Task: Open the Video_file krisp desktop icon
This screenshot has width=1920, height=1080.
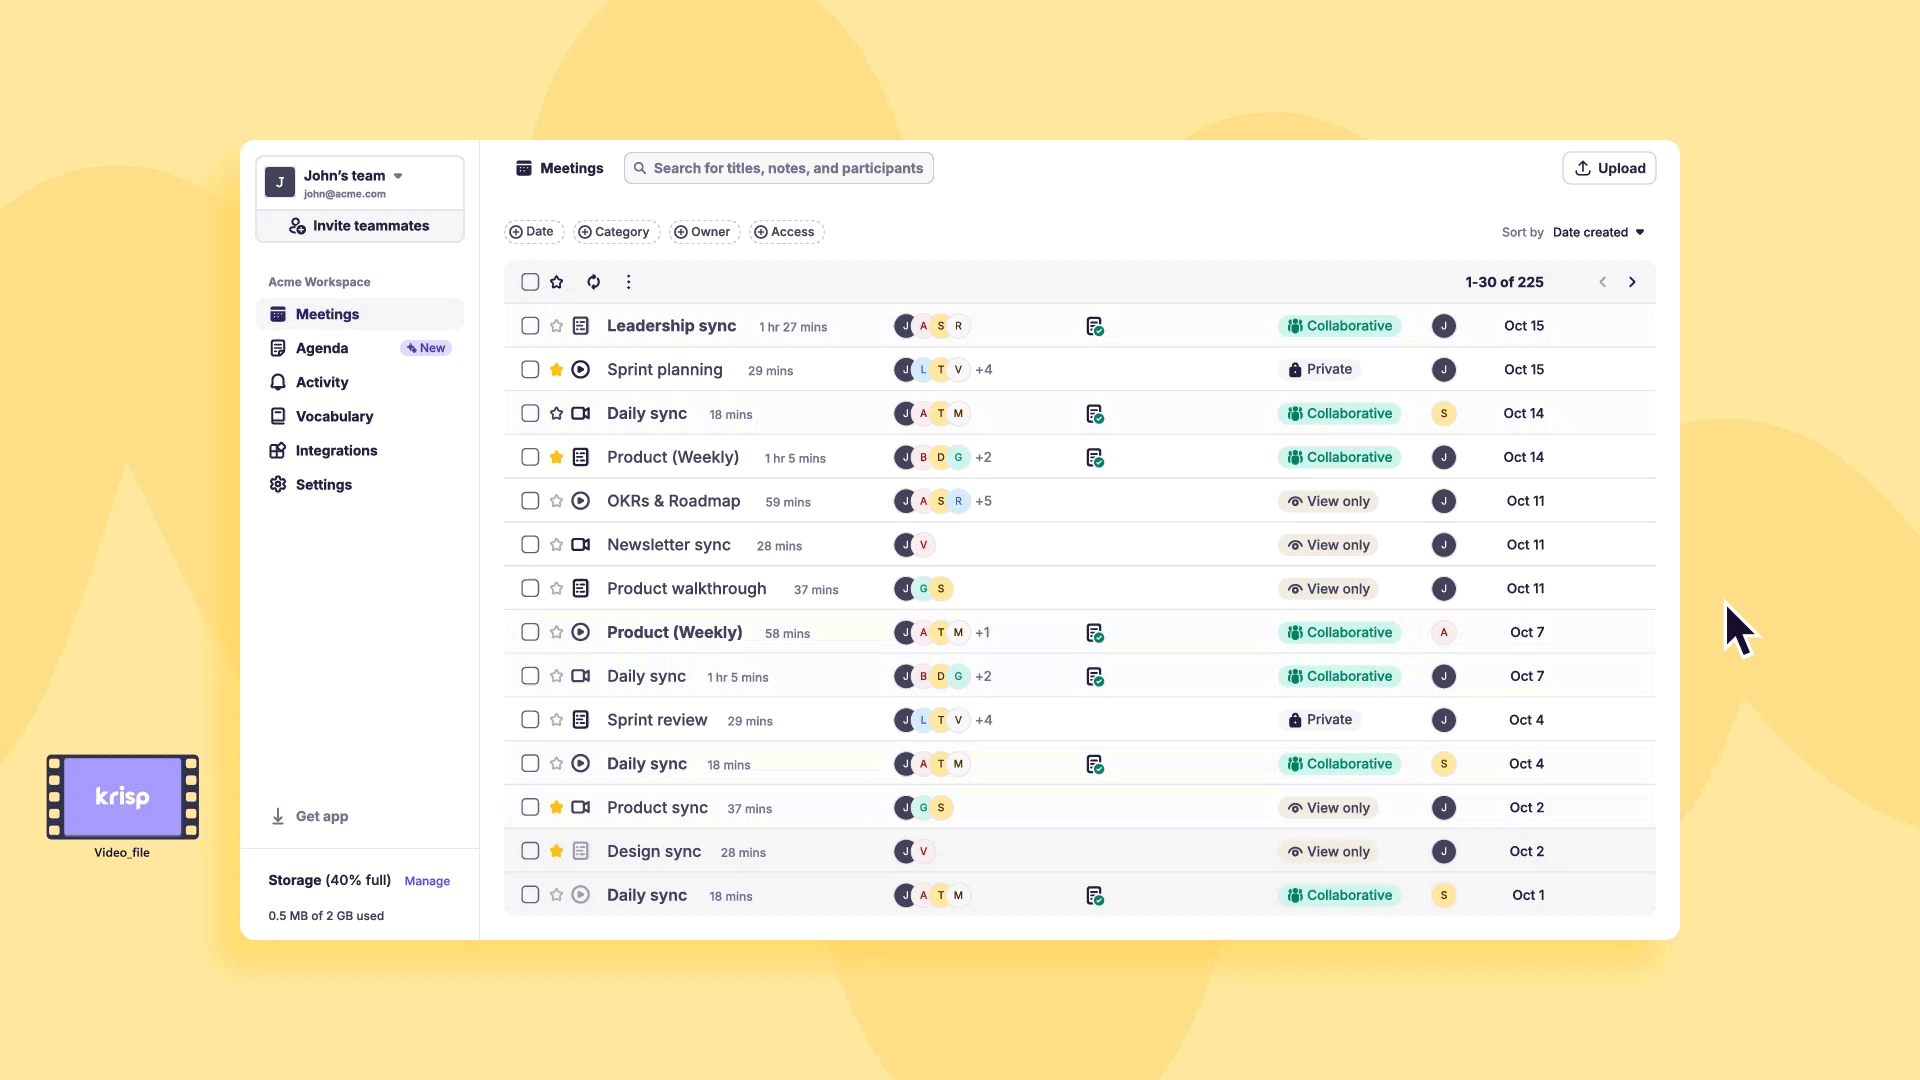Action: [122, 797]
